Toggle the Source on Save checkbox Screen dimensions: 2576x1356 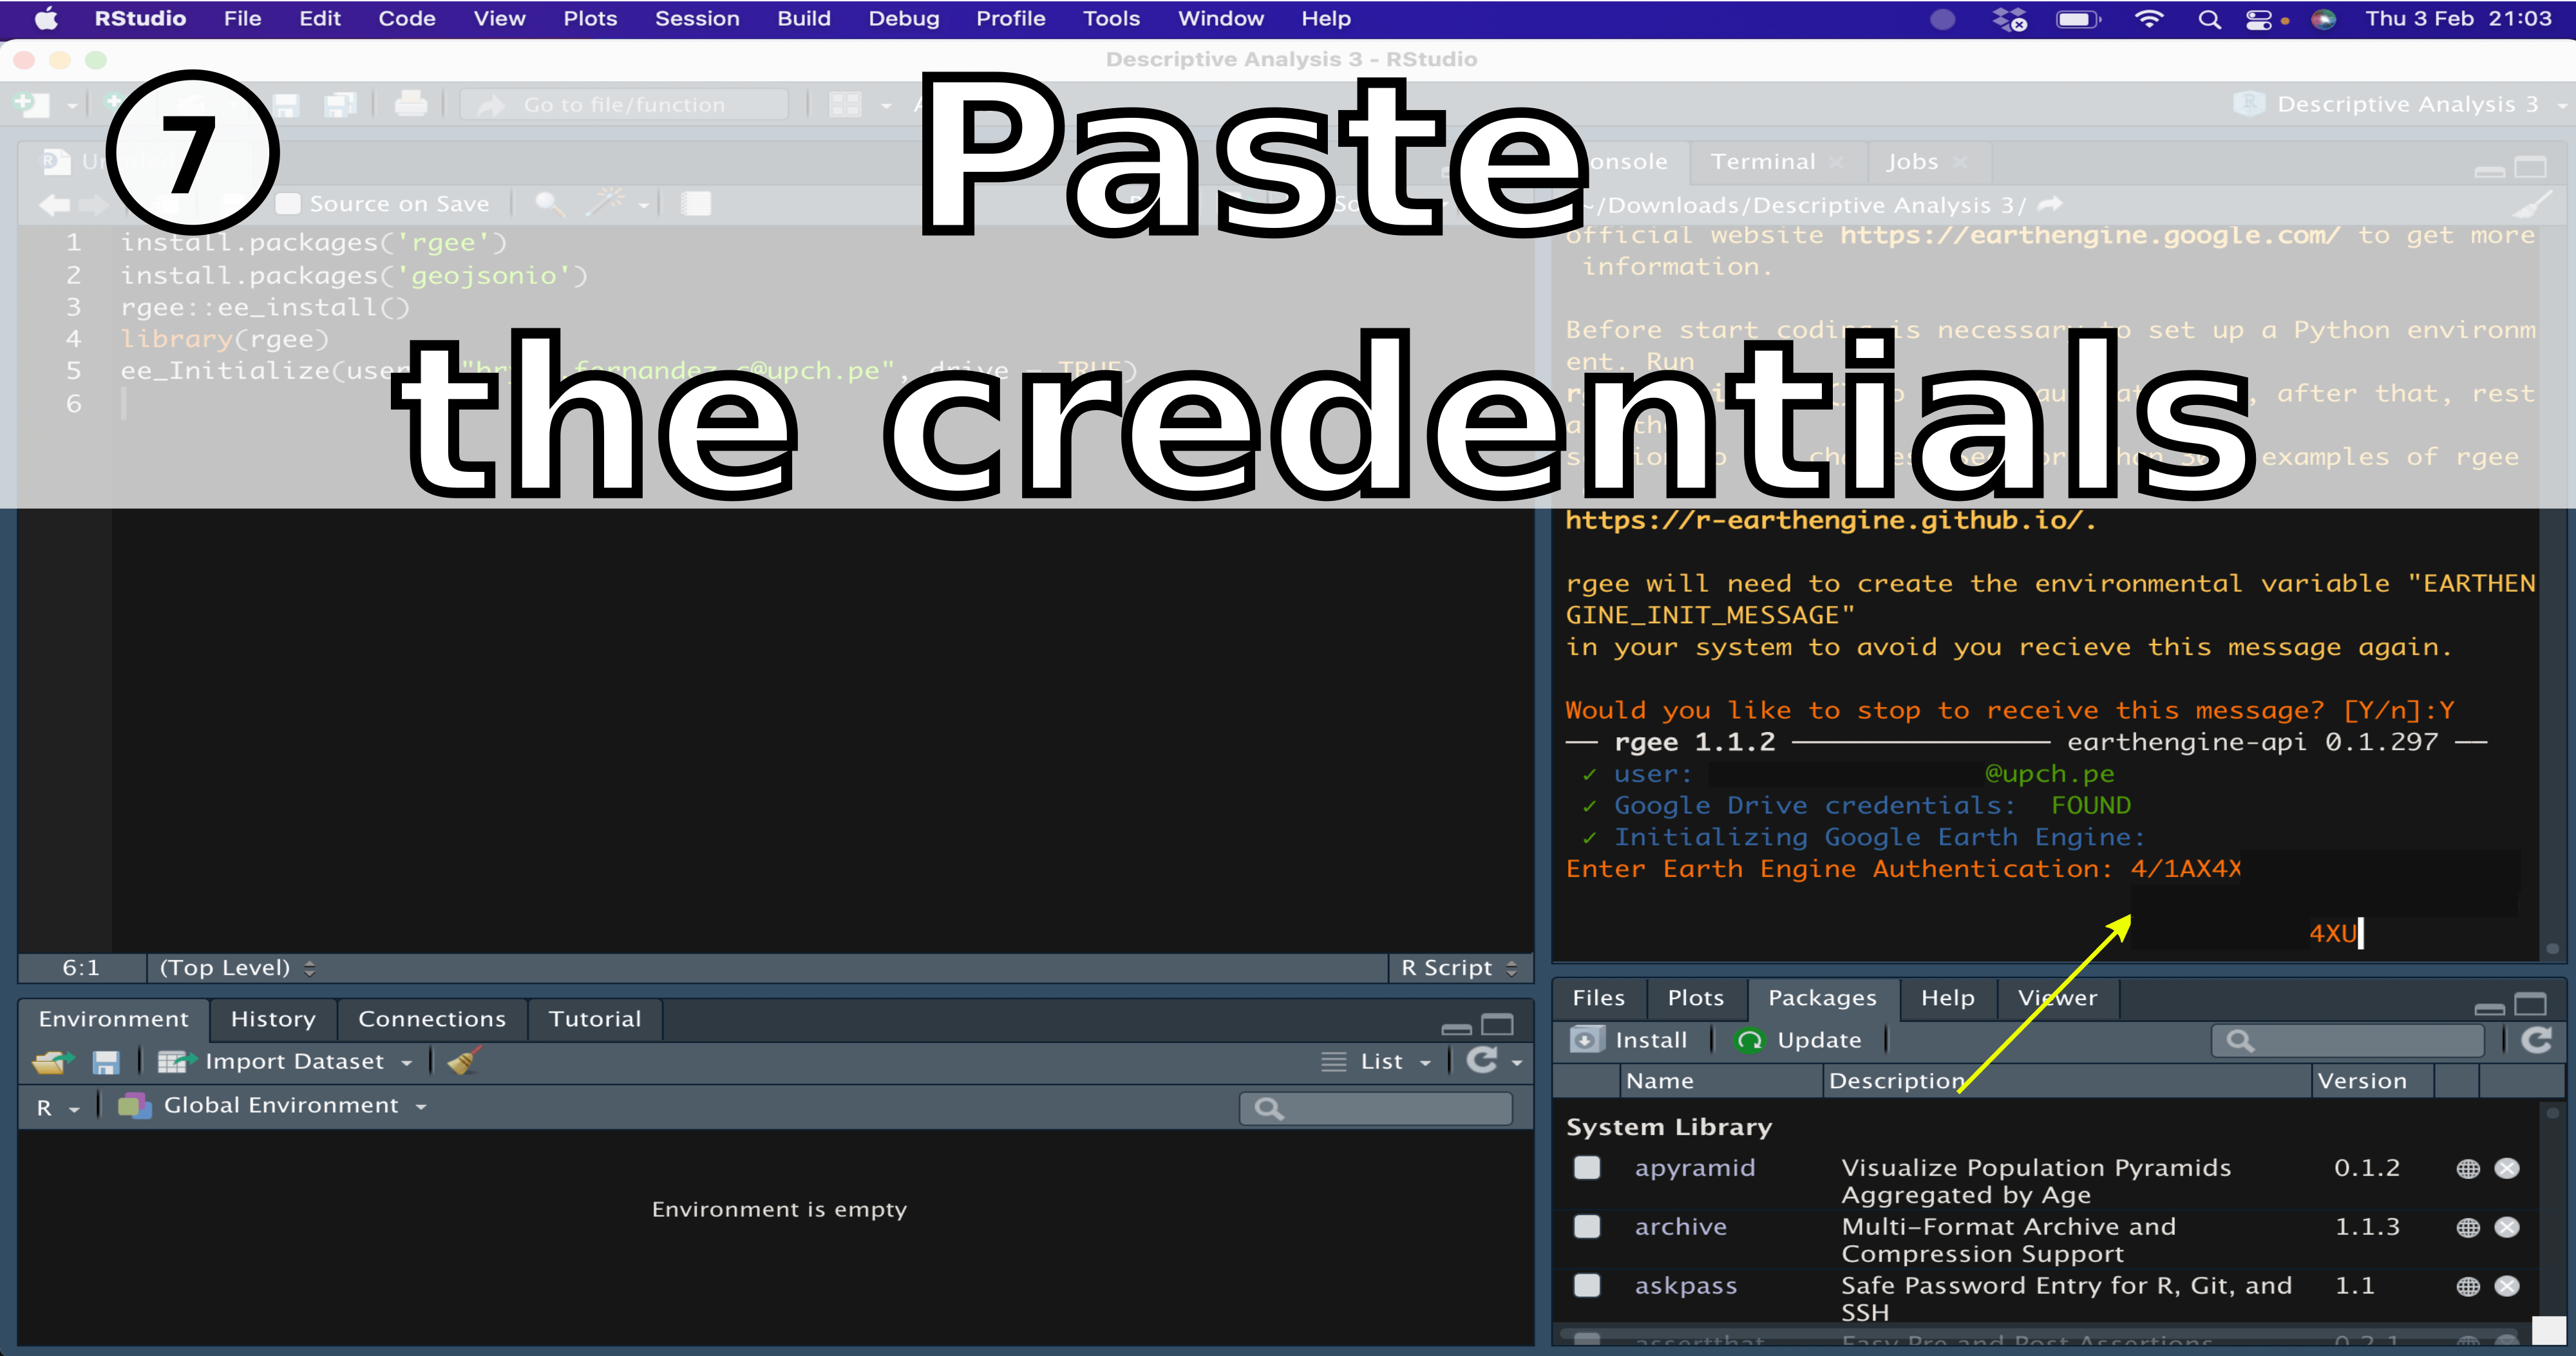click(288, 204)
